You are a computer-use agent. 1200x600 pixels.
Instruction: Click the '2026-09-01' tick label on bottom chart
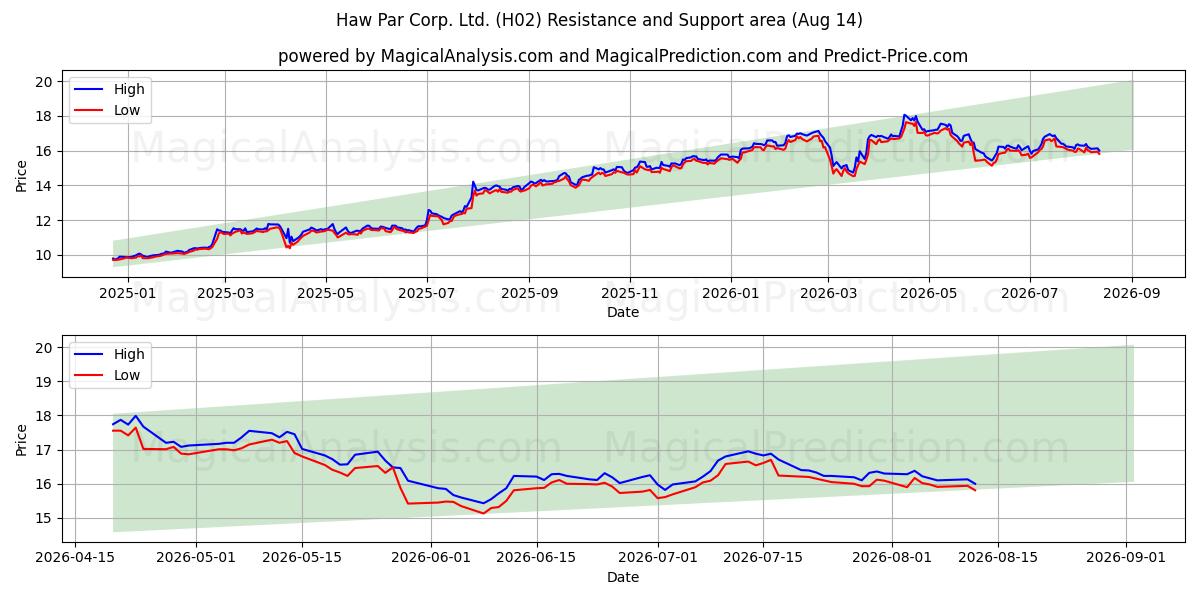click(1127, 558)
